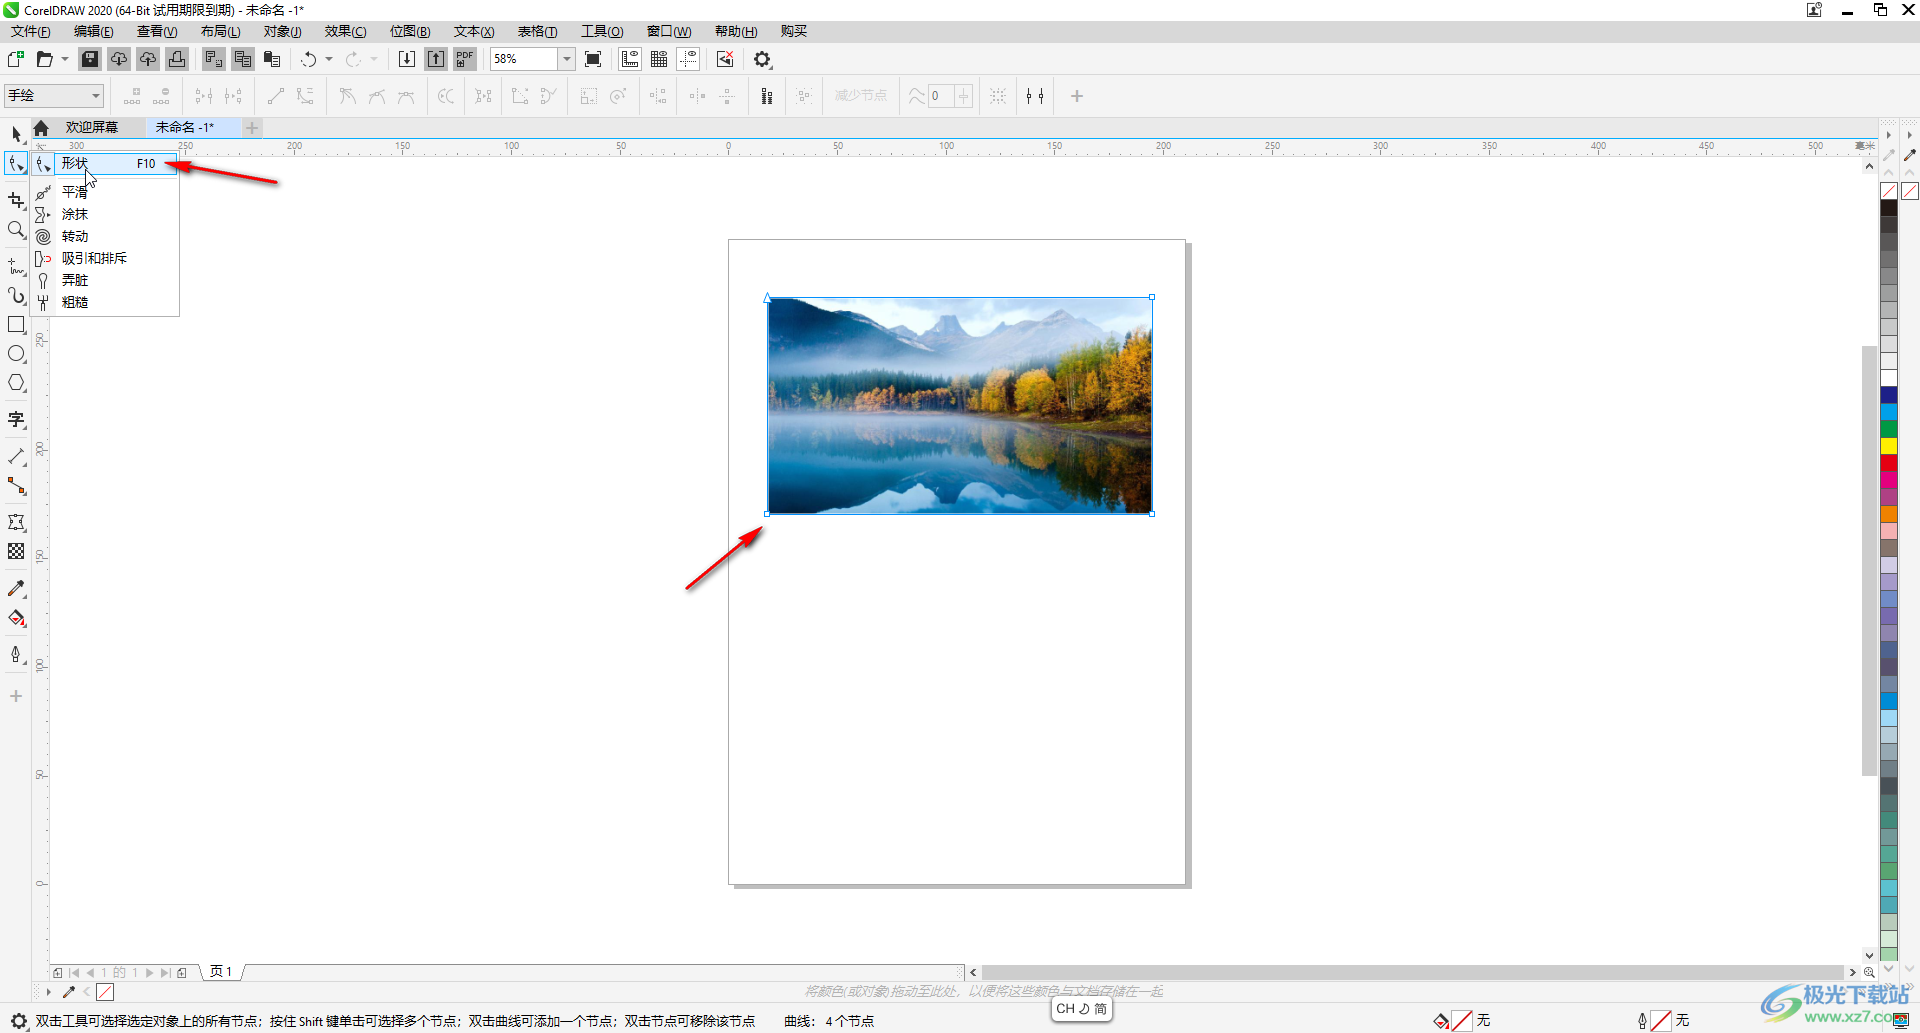Open the 文件 menu
Image resolution: width=1920 pixels, height=1033 pixels.
pos(30,31)
